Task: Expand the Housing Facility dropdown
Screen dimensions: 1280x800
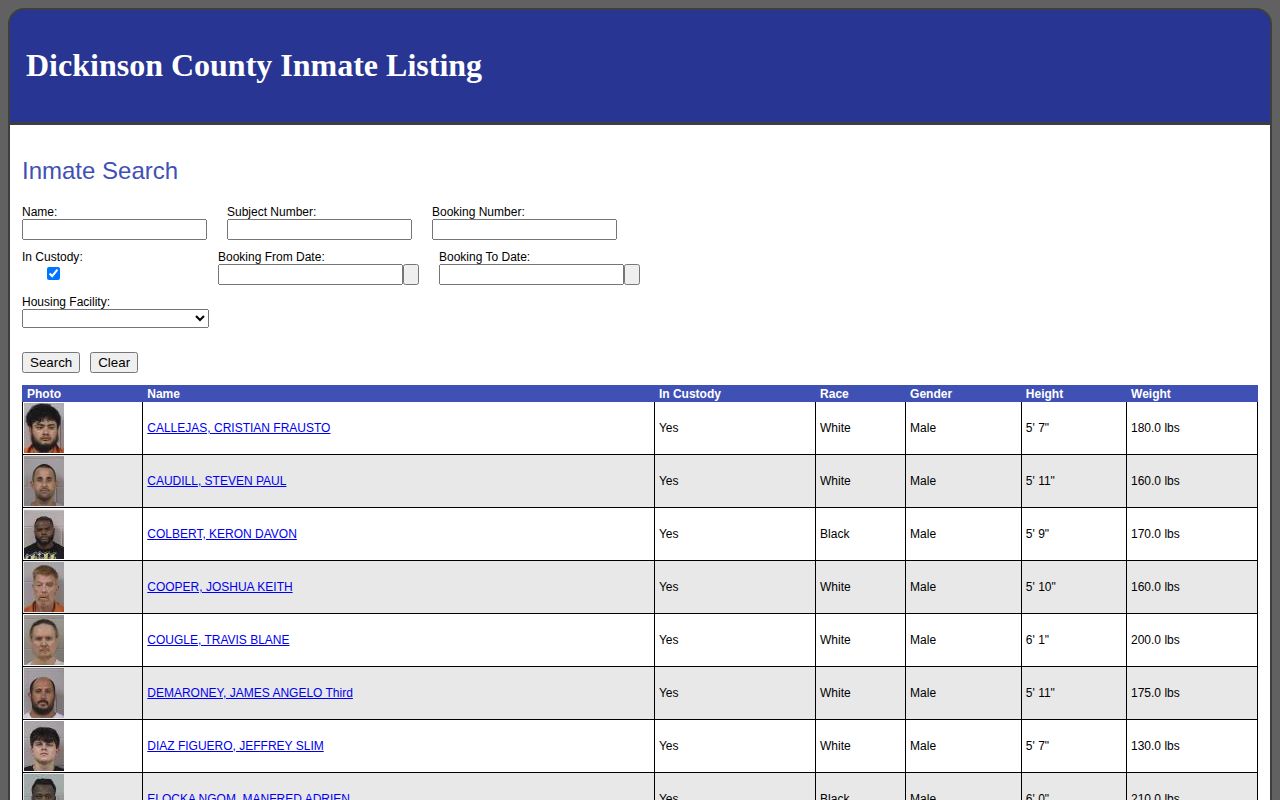Action: click(x=115, y=318)
